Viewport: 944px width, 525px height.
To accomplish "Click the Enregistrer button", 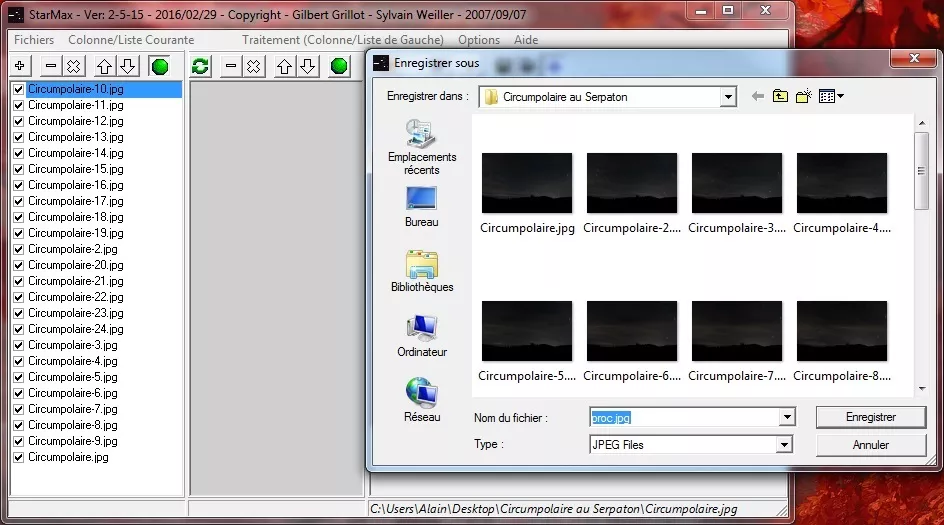I will tap(870, 417).
